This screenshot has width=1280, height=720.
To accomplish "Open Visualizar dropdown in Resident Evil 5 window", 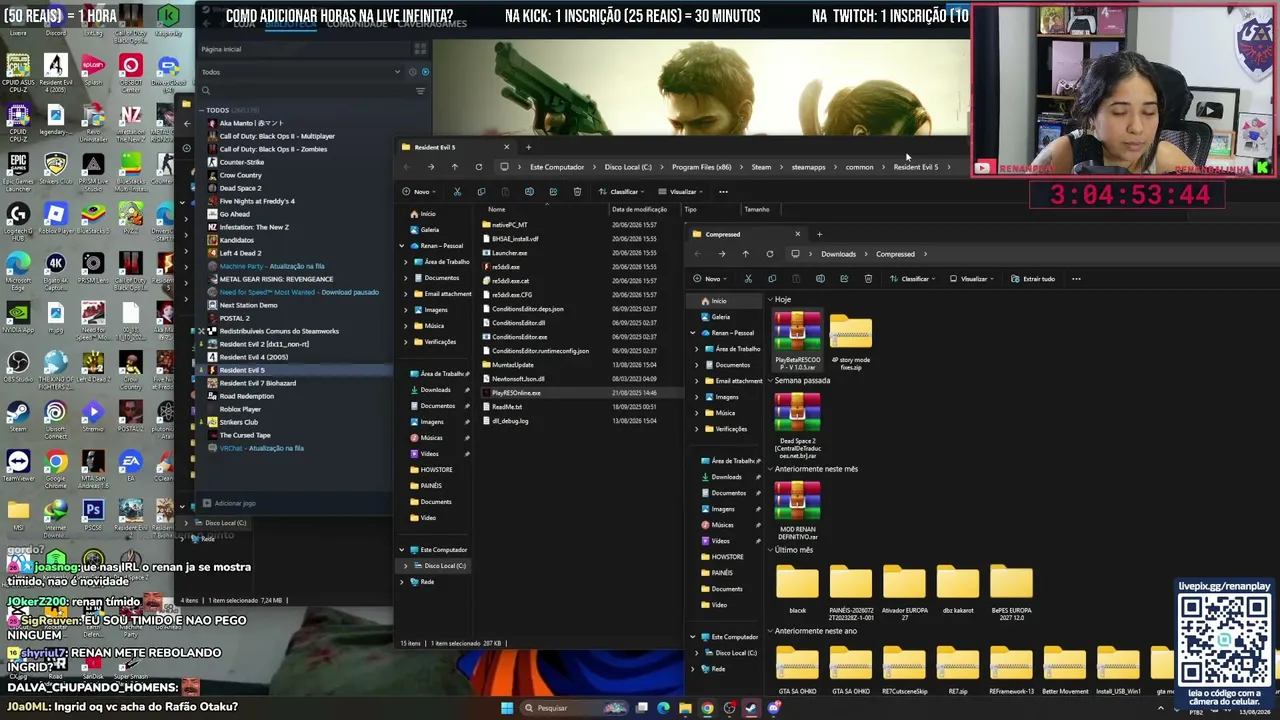I will 683,192.
